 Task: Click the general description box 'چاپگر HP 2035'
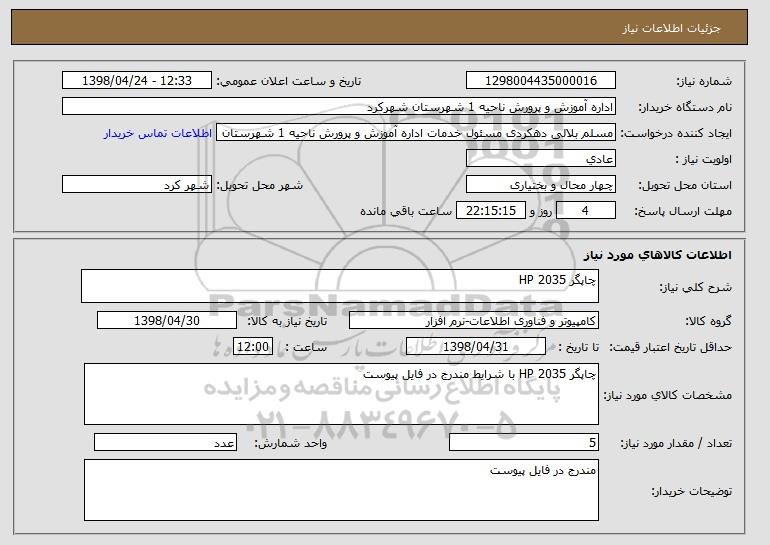pyautogui.click(x=340, y=286)
